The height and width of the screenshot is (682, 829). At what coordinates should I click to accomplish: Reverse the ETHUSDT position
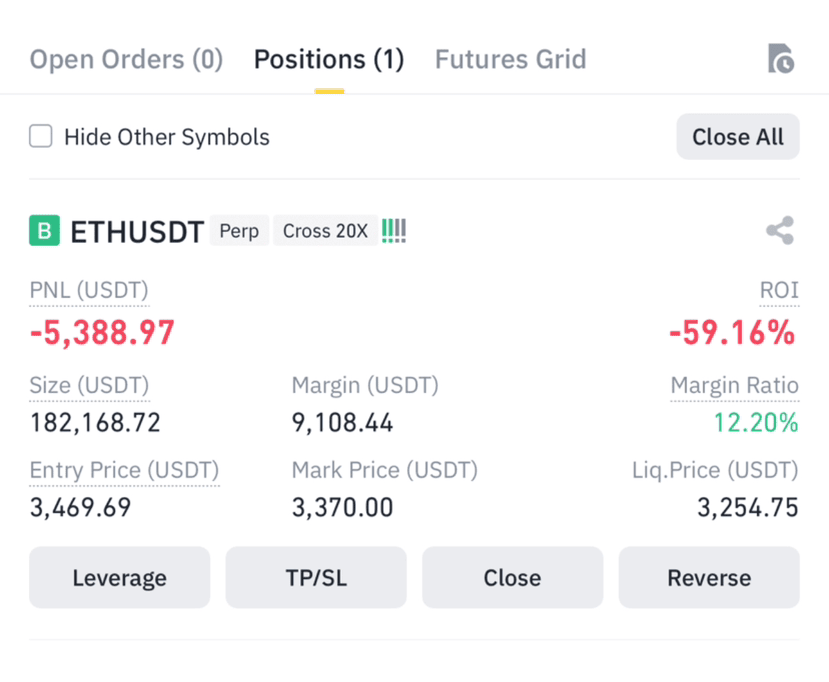pos(709,577)
